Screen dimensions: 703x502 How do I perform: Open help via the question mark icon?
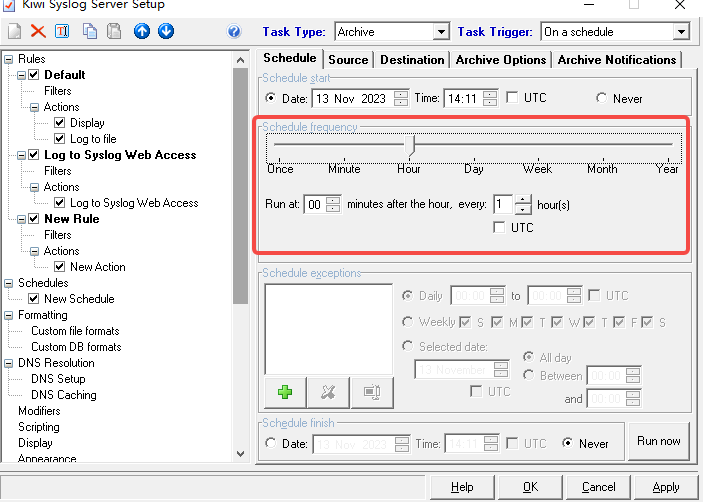click(234, 31)
